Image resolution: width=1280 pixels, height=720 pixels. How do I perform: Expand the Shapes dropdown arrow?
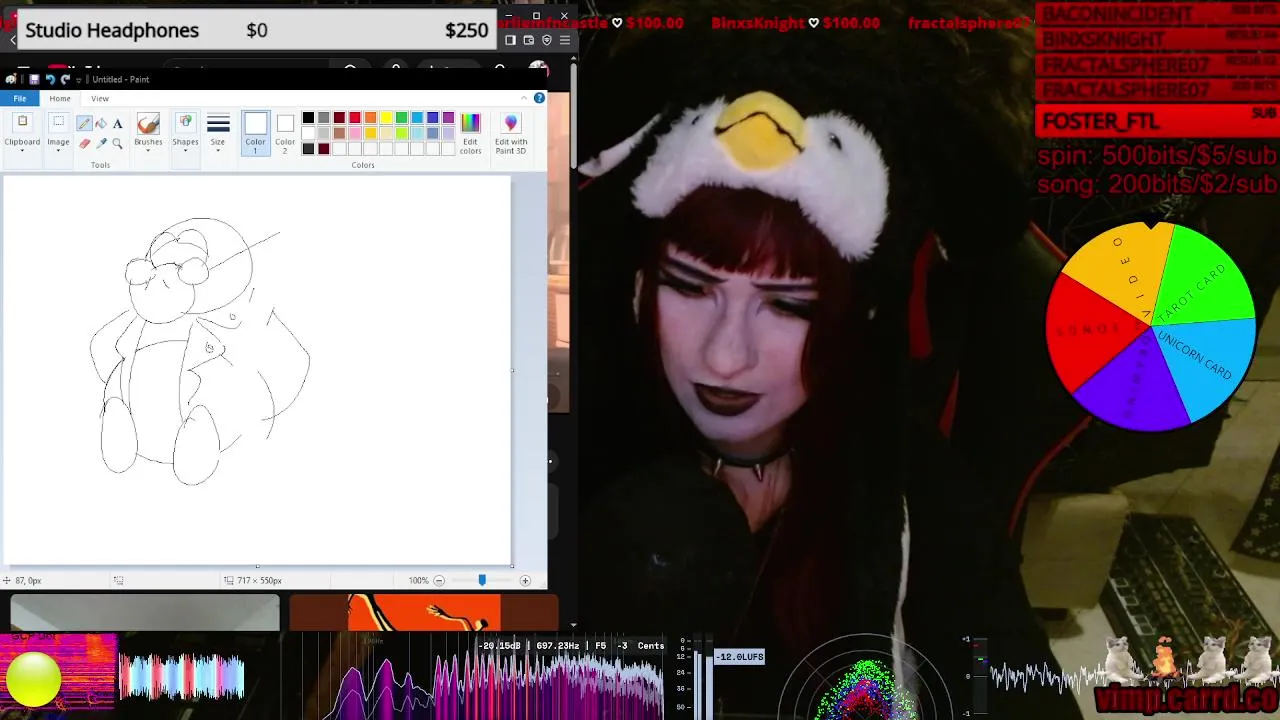pyautogui.click(x=185, y=151)
